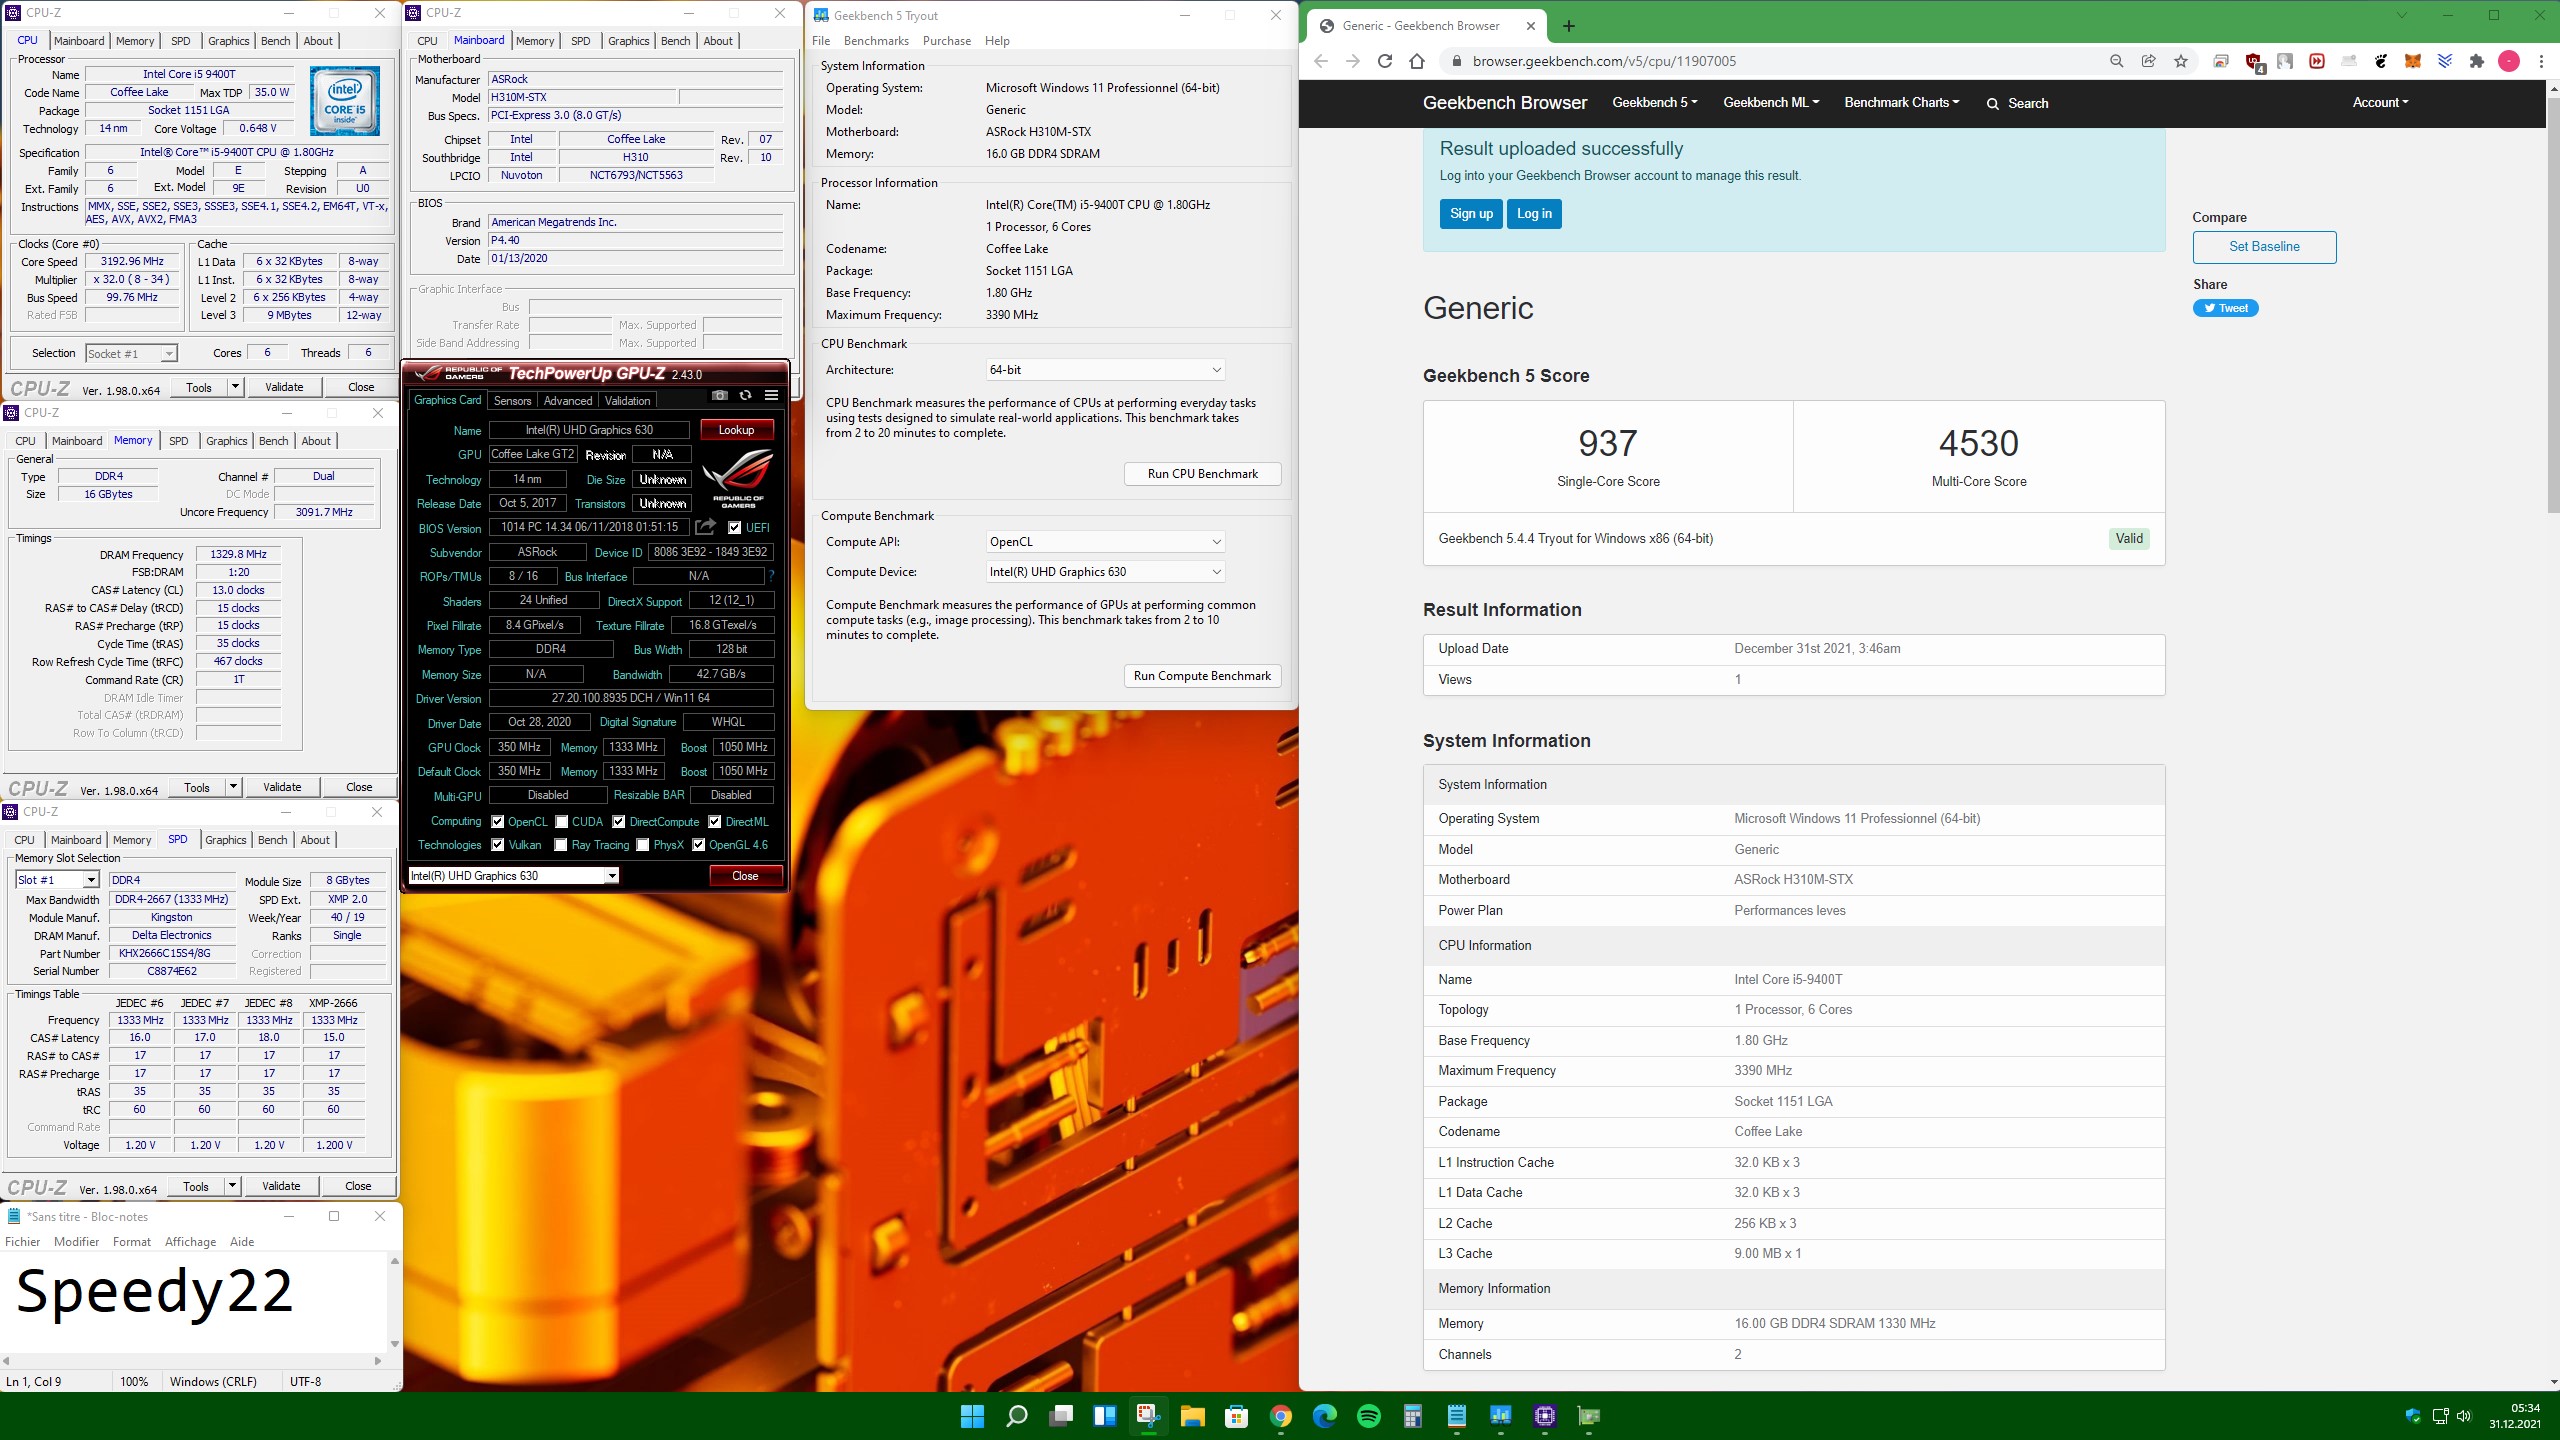The height and width of the screenshot is (1440, 2560).
Task: Open the GPU-Z hamburger menu
Action: pos(771,395)
